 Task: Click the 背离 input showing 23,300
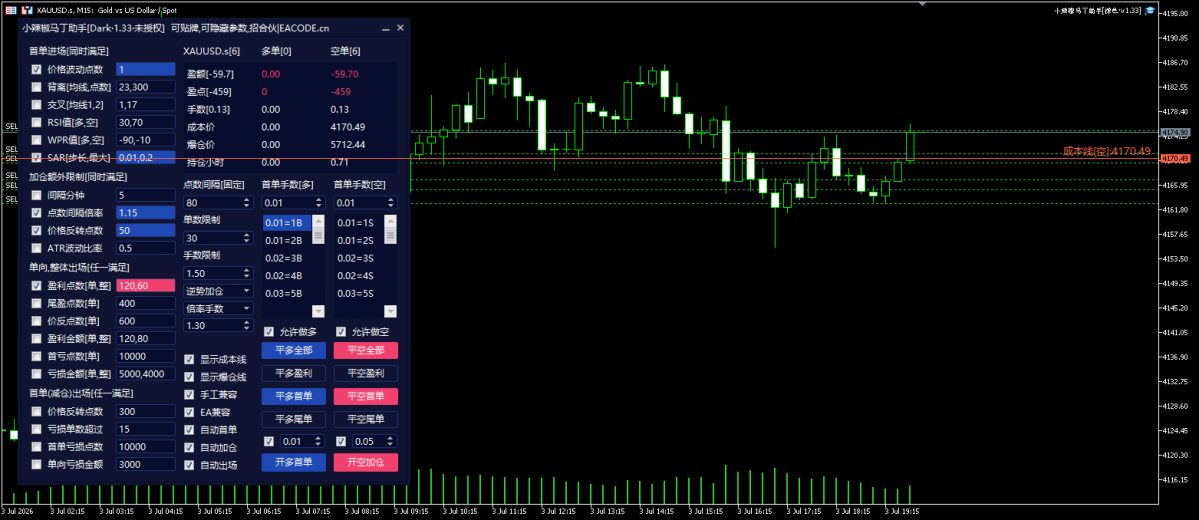145,87
